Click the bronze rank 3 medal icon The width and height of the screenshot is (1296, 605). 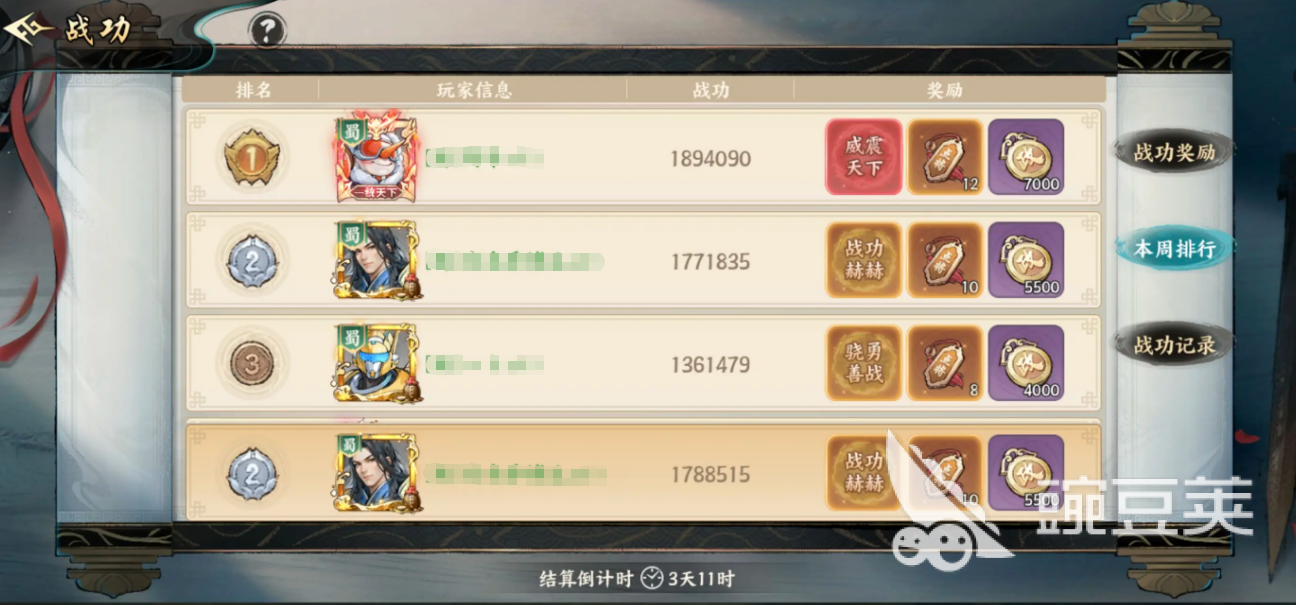pos(252,366)
